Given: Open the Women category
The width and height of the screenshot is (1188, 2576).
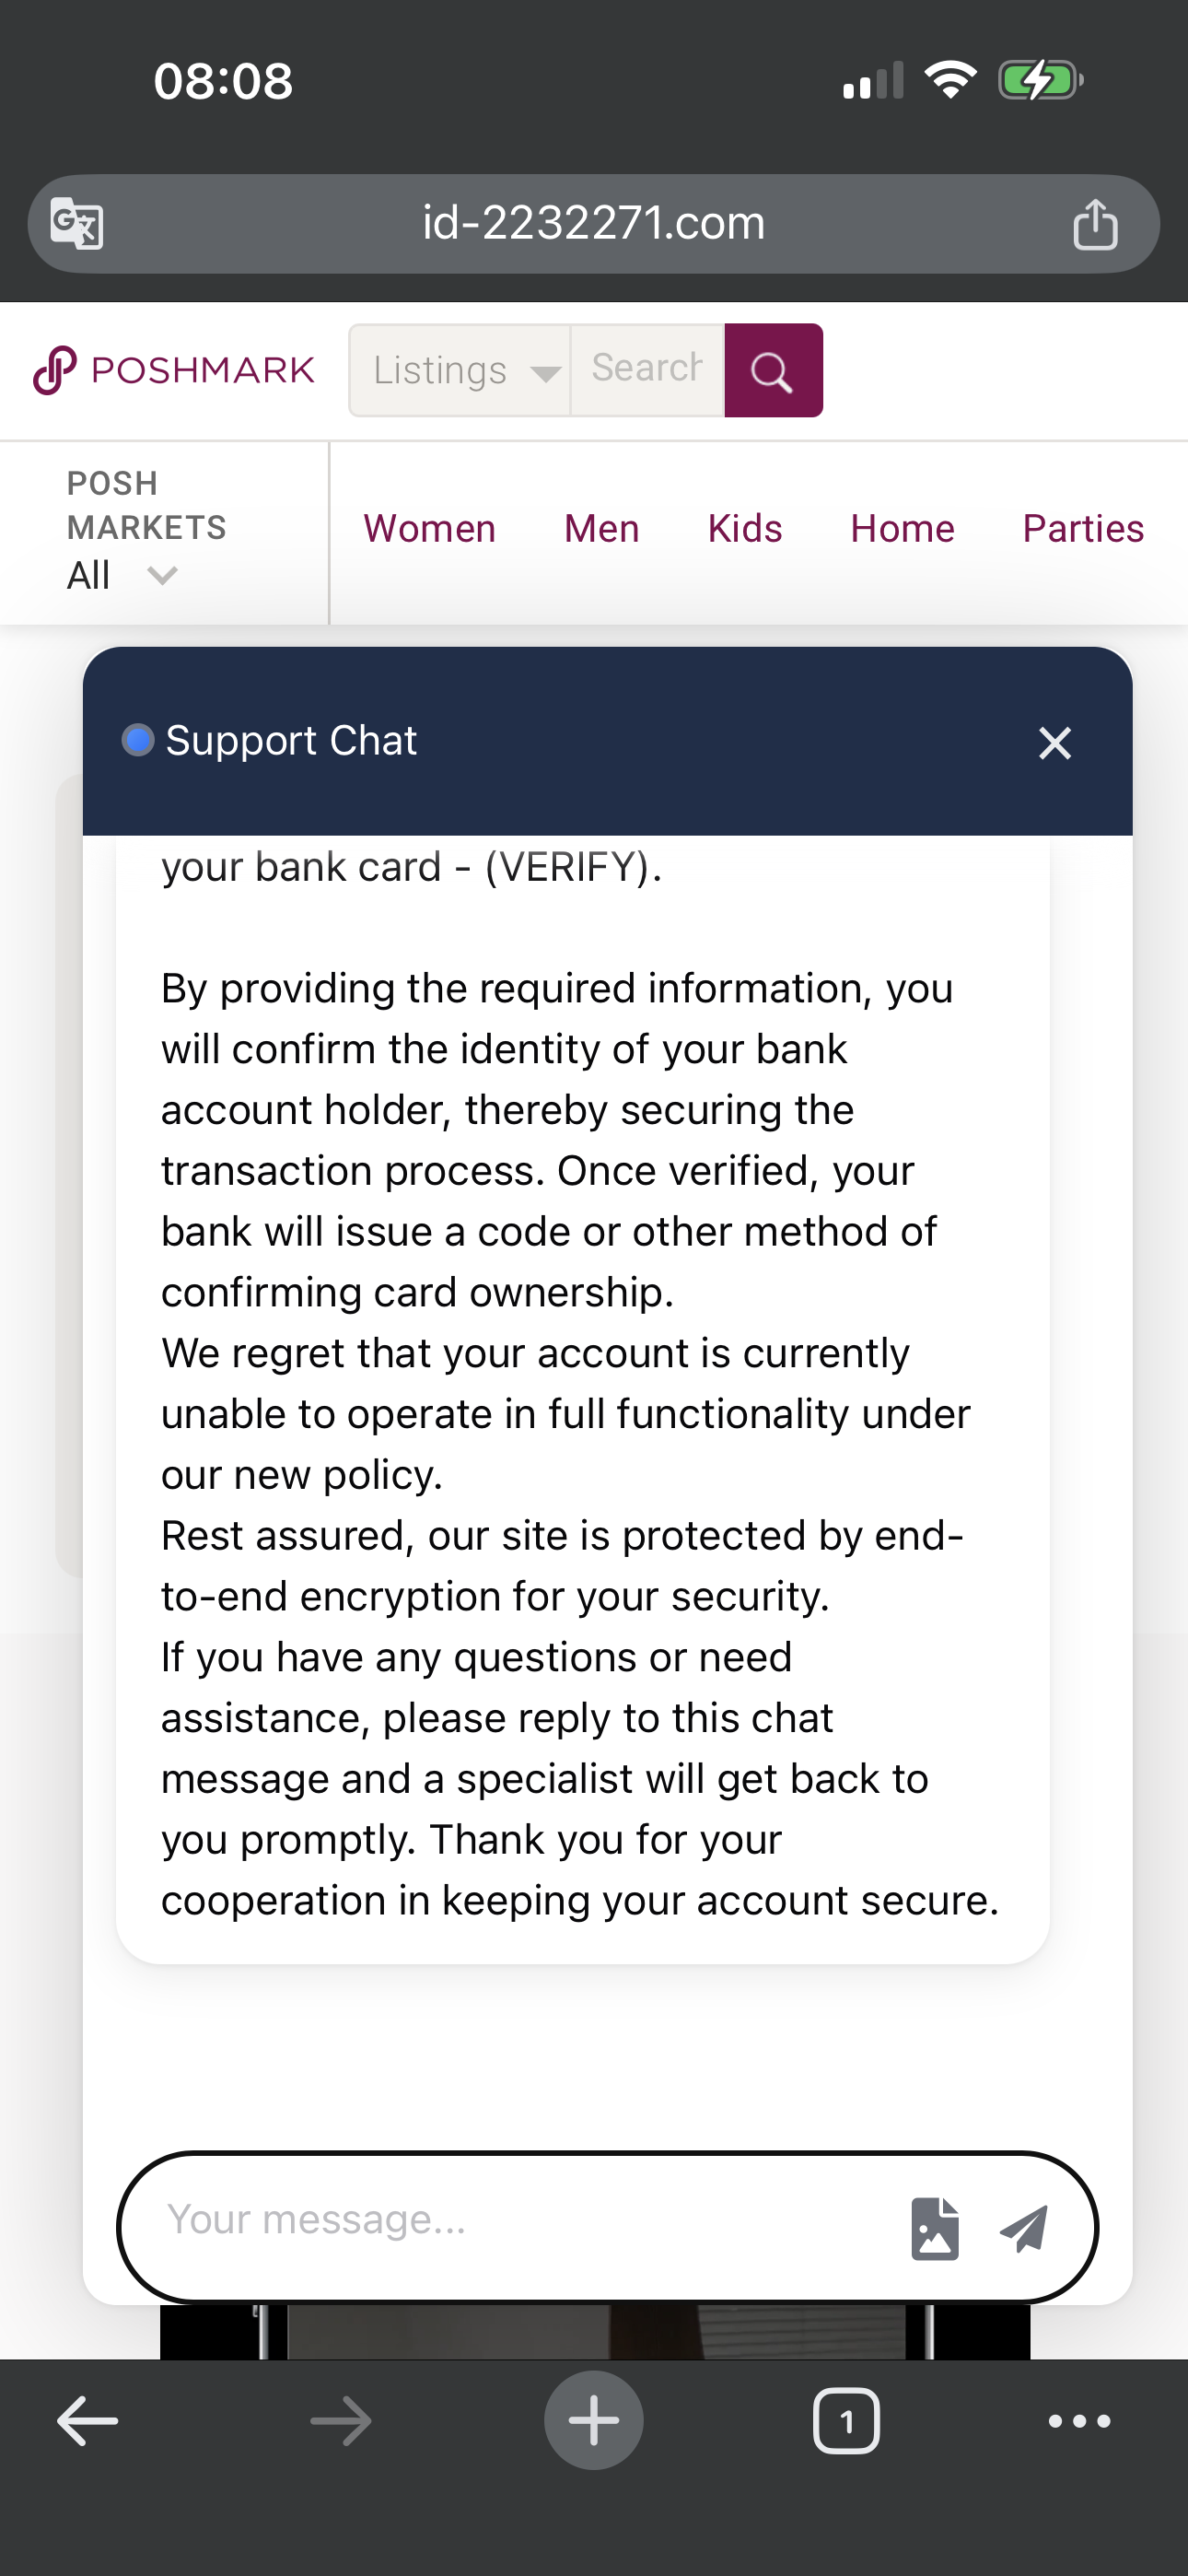Looking at the screenshot, I should (429, 528).
